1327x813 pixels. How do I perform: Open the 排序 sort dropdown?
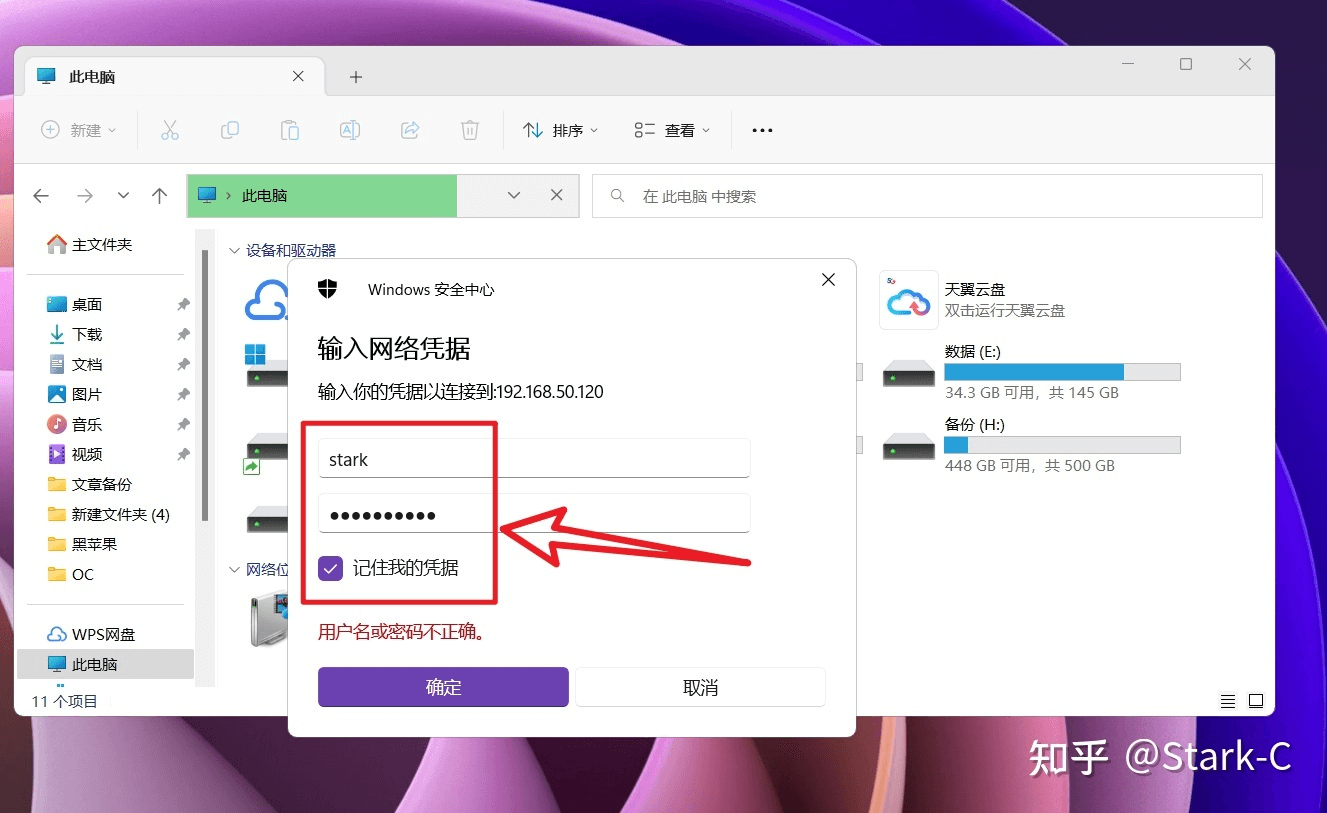tap(560, 129)
